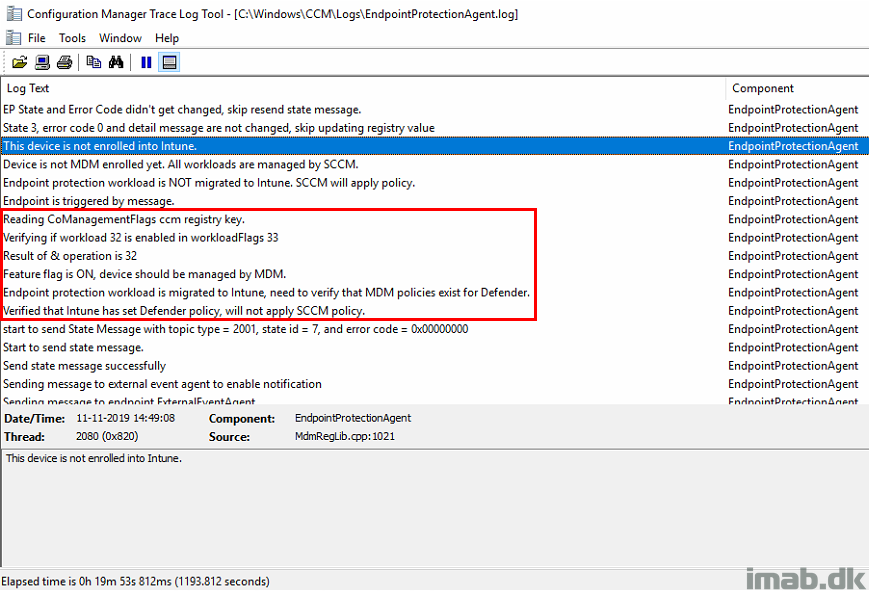Click the document icon beside File menu
This screenshot has height=591, width=869.
[x=13, y=38]
